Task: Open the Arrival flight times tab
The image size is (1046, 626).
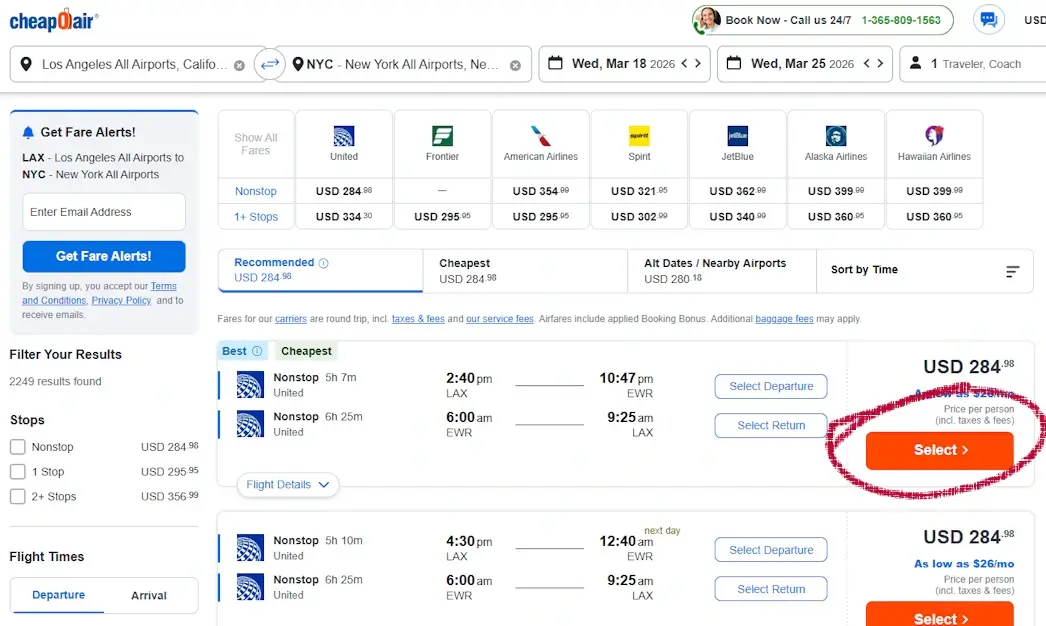Action: click(149, 595)
